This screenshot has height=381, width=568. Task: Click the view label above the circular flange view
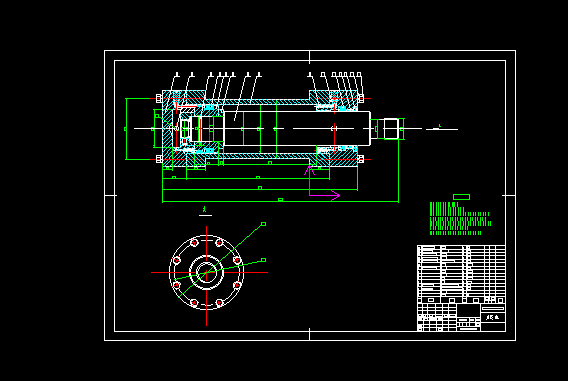coord(205,211)
